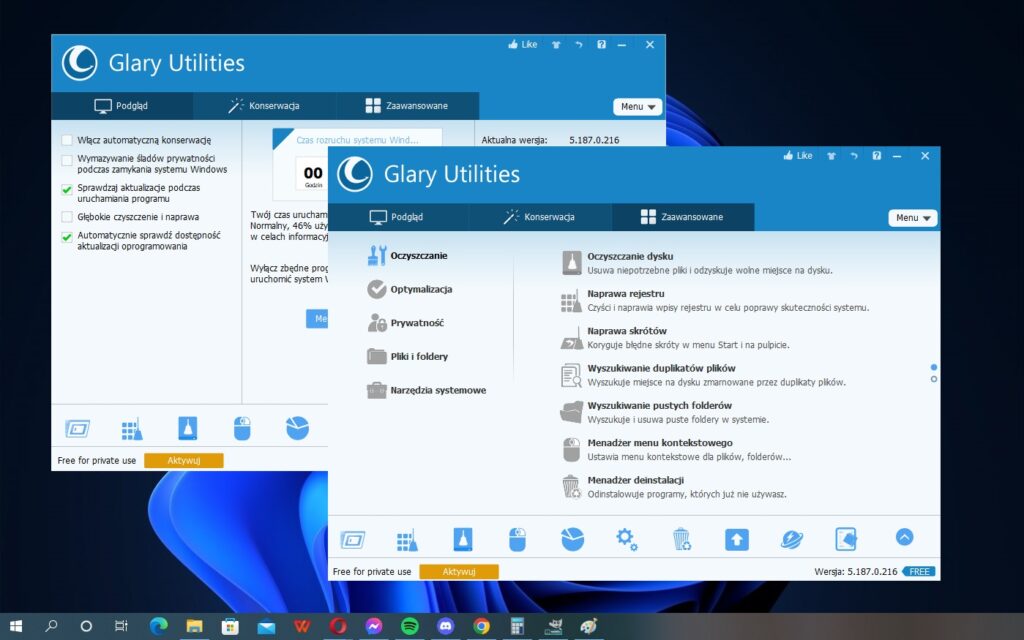Select Oczyszczanie category in sidebar
Image resolution: width=1024 pixels, height=640 pixels.
(408, 255)
